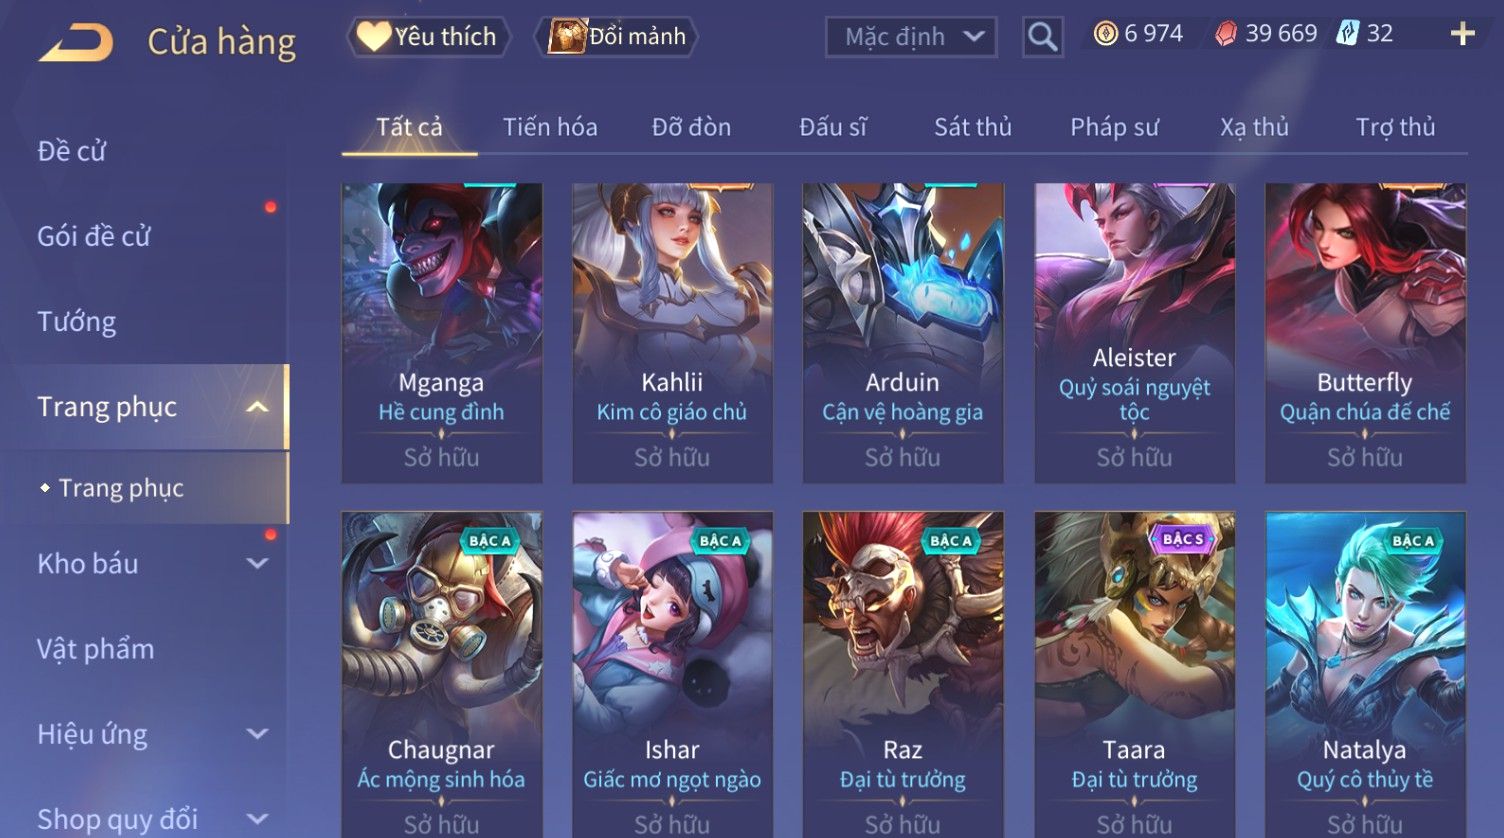Image resolution: width=1504 pixels, height=838 pixels.
Task: Tap the golden back arrow icon
Action: click(x=75, y=43)
